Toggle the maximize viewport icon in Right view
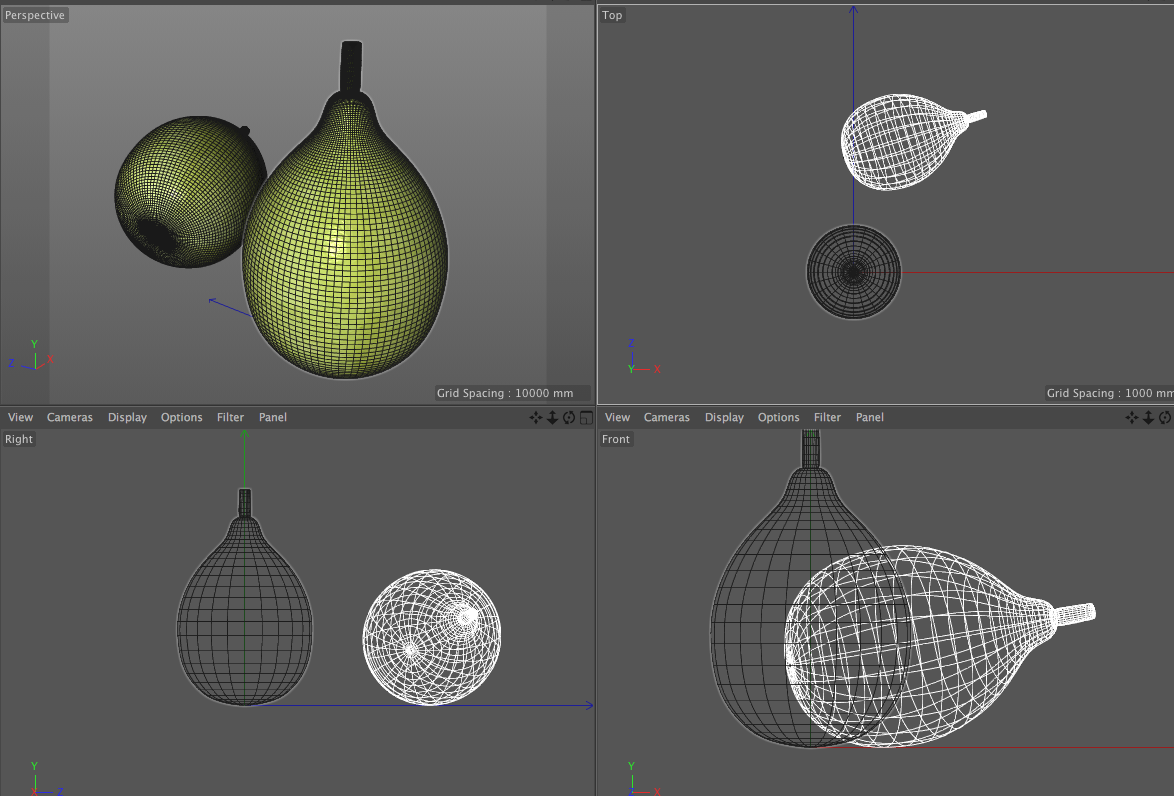This screenshot has width=1174, height=796. [x=586, y=418]
